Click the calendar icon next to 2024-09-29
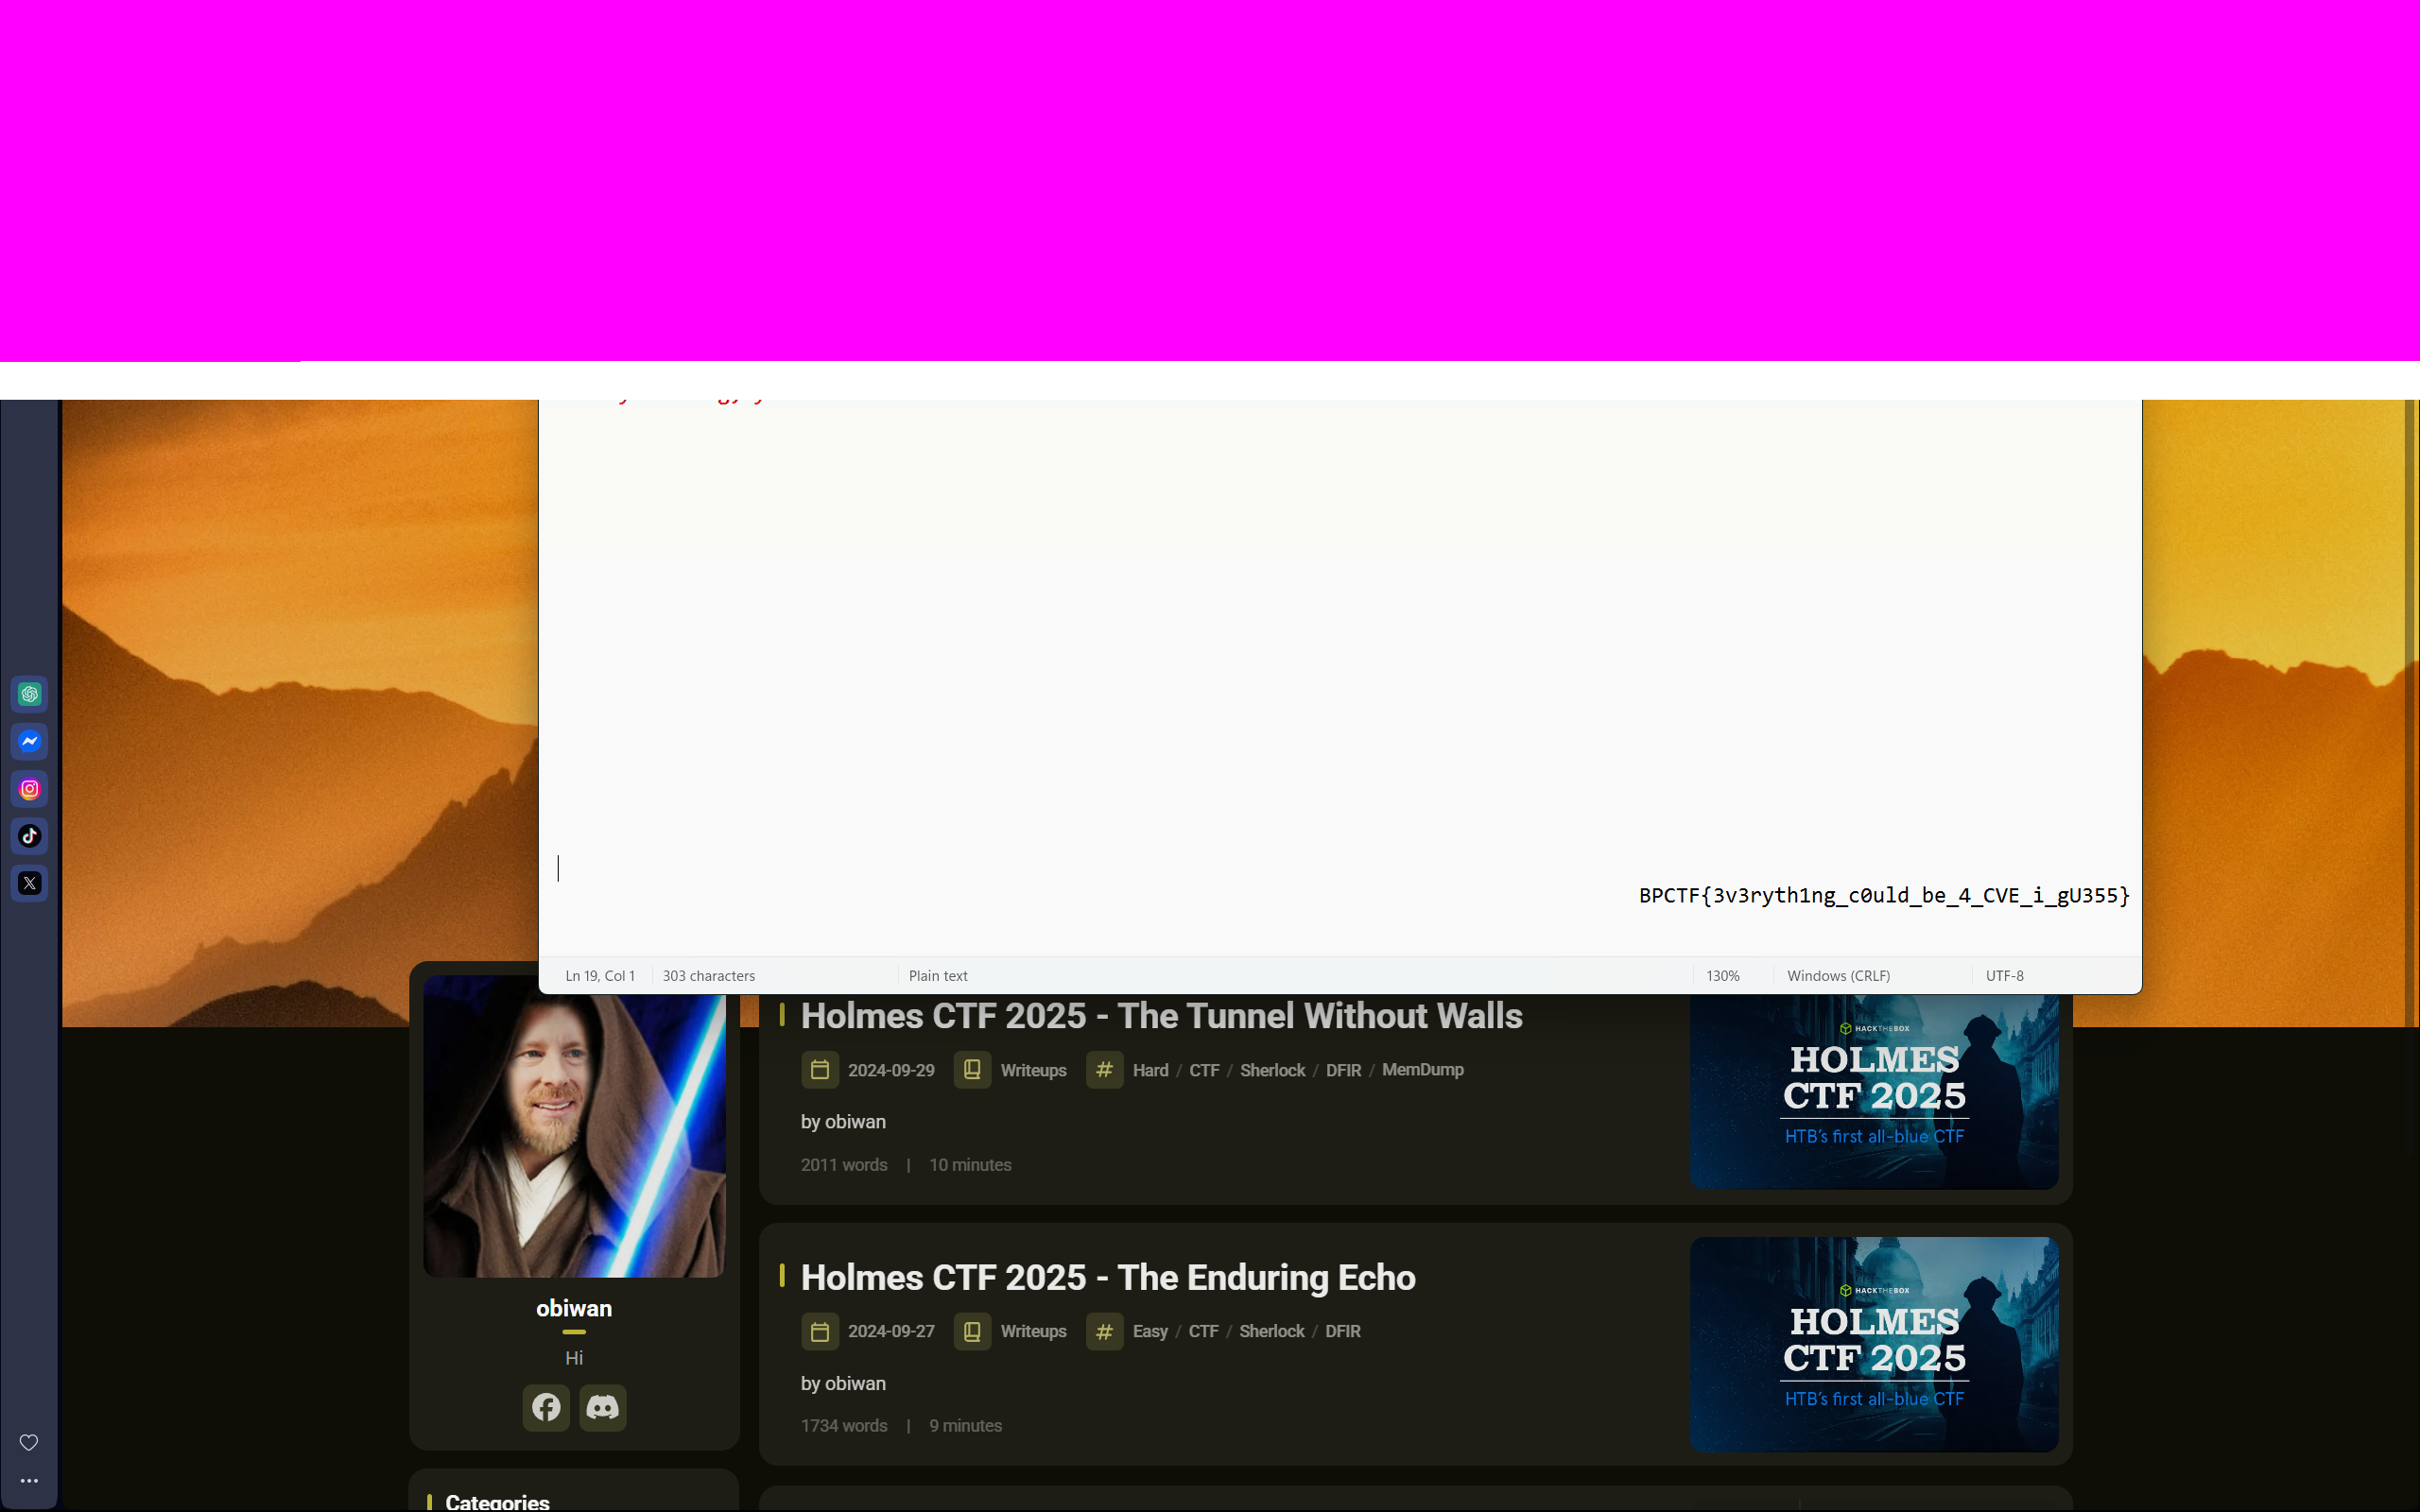Image resolution: width=2420 pixels, height=1512 pixels. click(818, 1069)
